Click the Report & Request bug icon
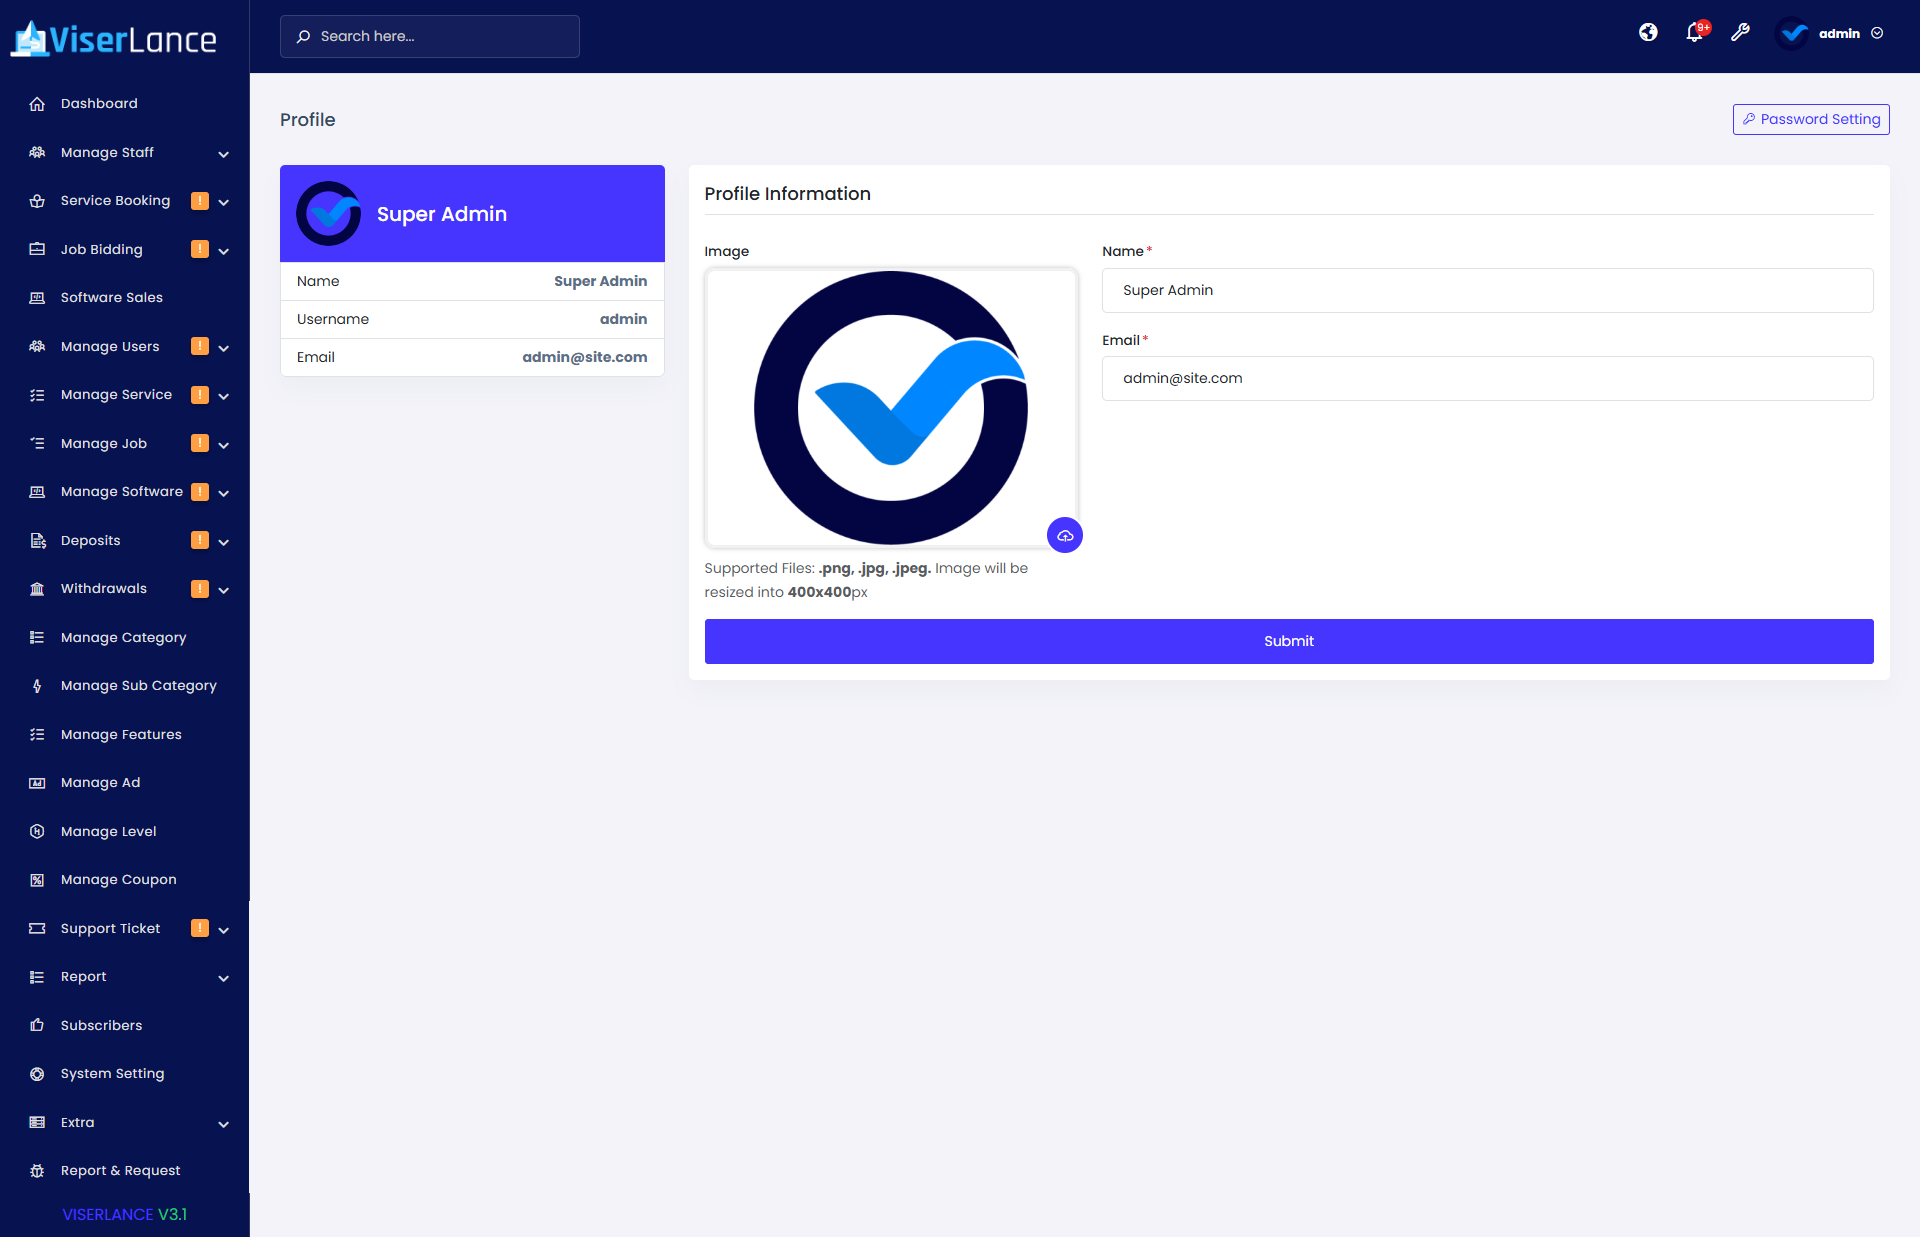Viewport: 1920px width, 1237px height. (37, 1171)
